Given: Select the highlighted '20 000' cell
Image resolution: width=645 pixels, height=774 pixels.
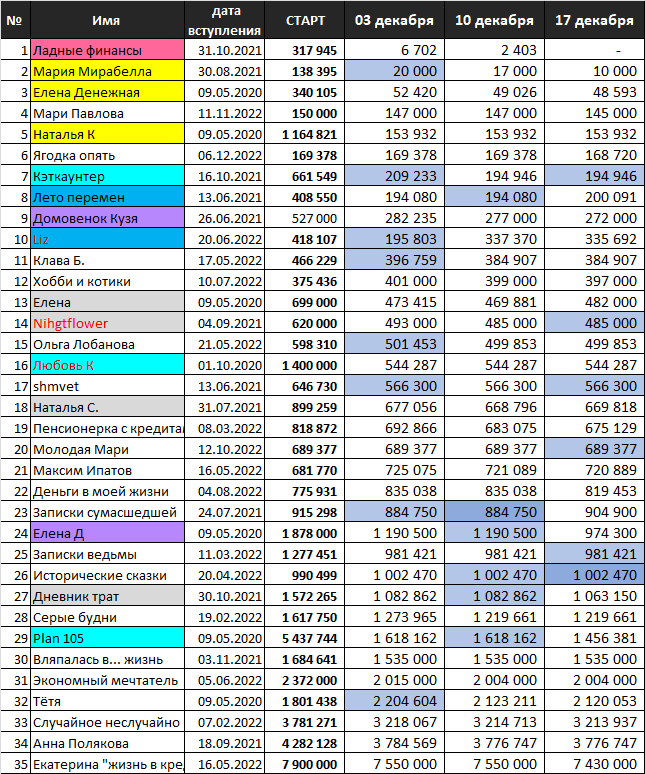Looking at the screenshot, I should point(394,71).
